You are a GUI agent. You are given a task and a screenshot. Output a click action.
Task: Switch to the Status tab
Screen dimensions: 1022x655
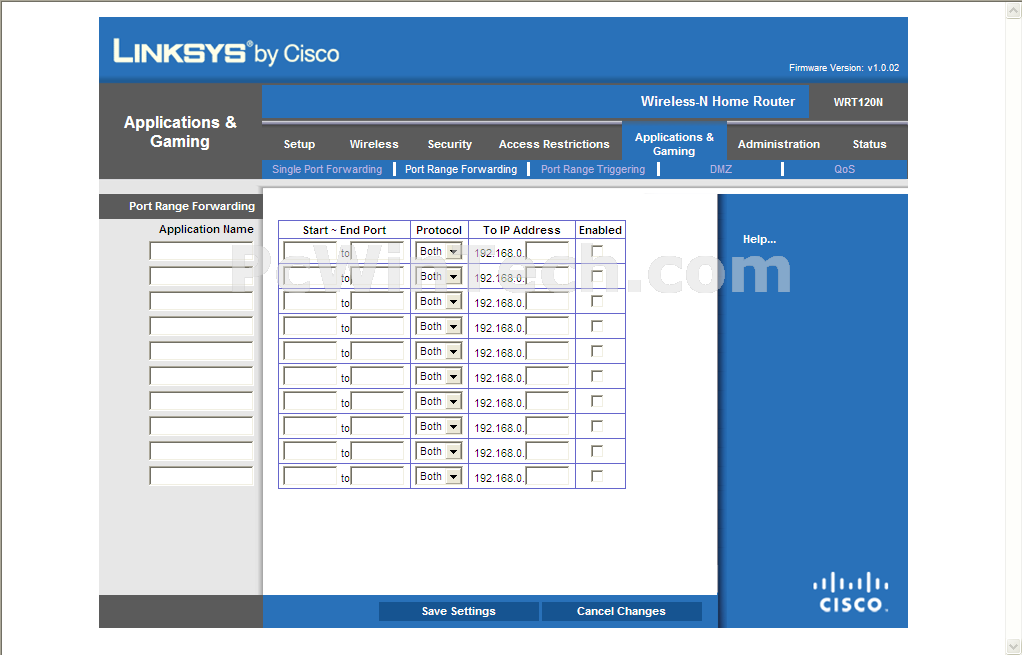869,144
